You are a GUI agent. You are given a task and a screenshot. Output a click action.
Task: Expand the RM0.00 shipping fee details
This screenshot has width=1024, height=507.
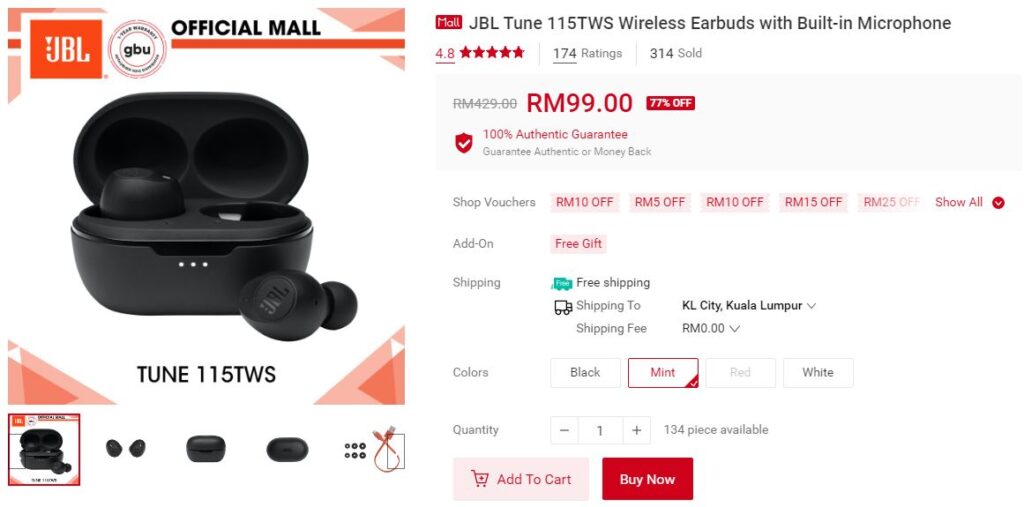click(x=711, y=329)
